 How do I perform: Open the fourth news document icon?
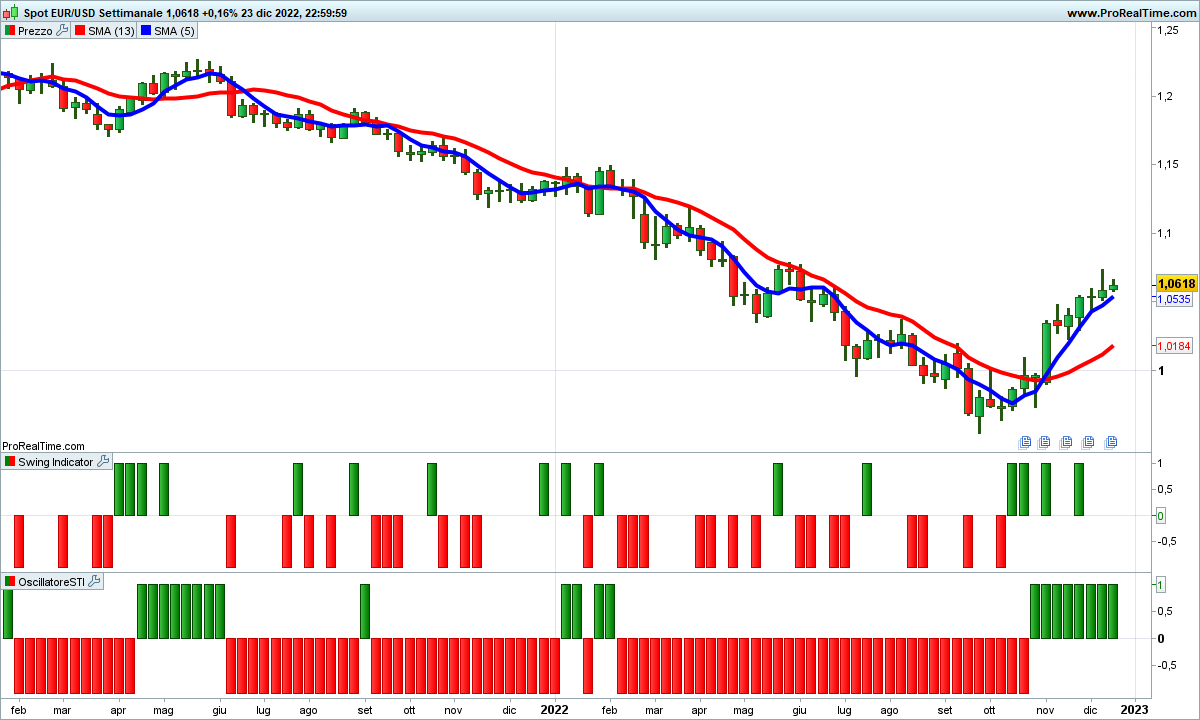pyautogui.click(x=1088, y=441)
